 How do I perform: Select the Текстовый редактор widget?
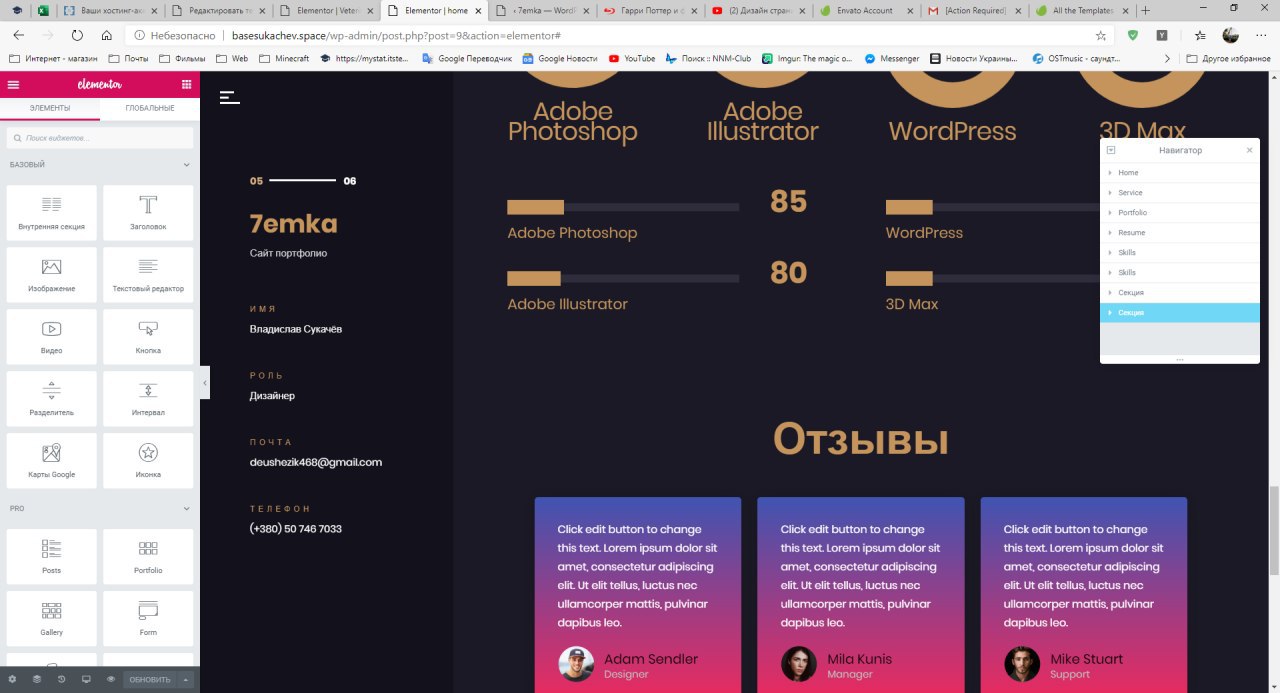pyautogui.click(x=148, y=275)
